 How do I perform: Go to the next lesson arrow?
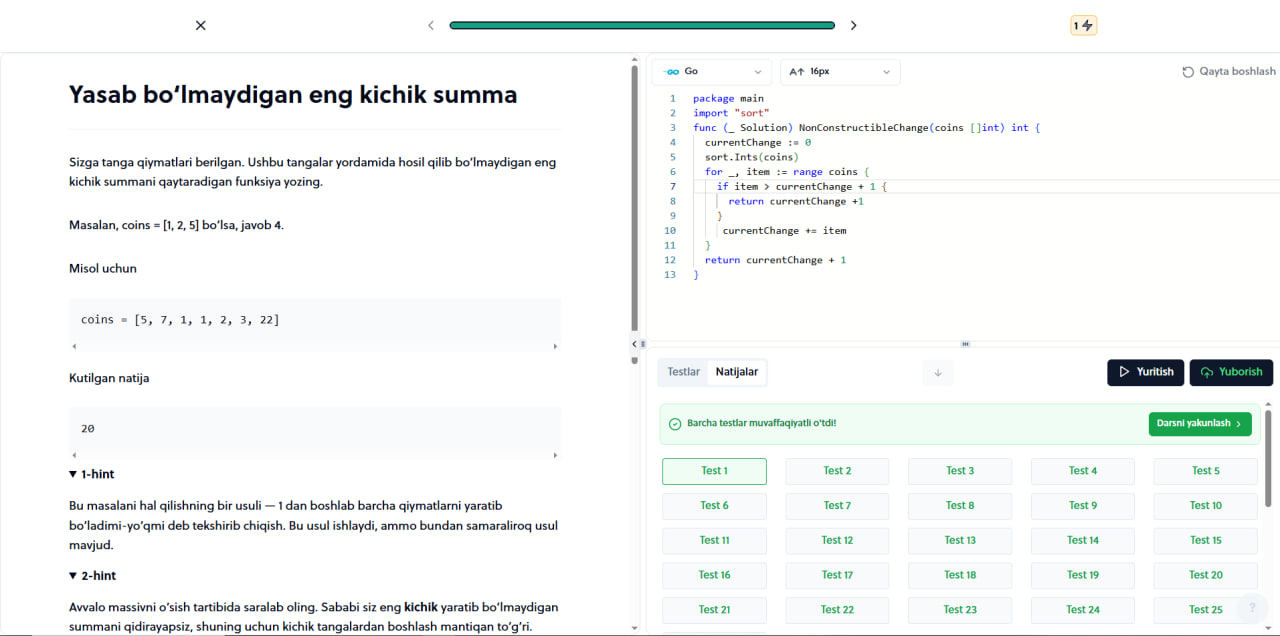coord(853,25)
